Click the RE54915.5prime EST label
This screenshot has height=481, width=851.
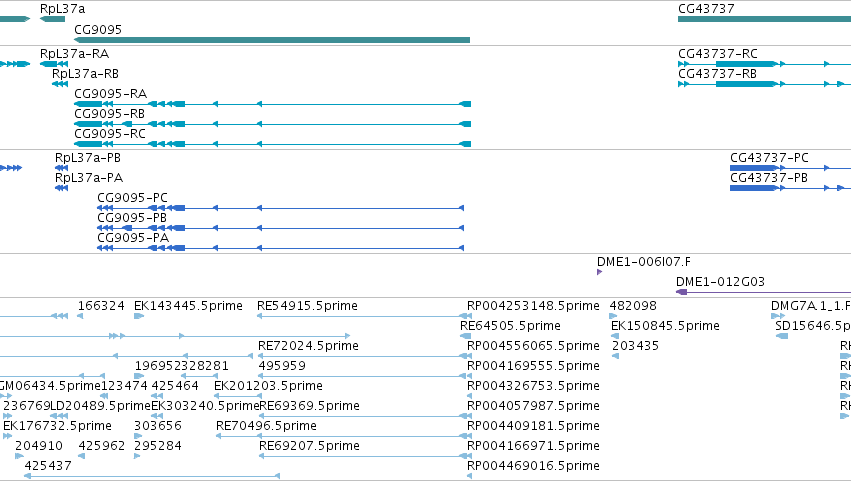click(x=307, y=306)
